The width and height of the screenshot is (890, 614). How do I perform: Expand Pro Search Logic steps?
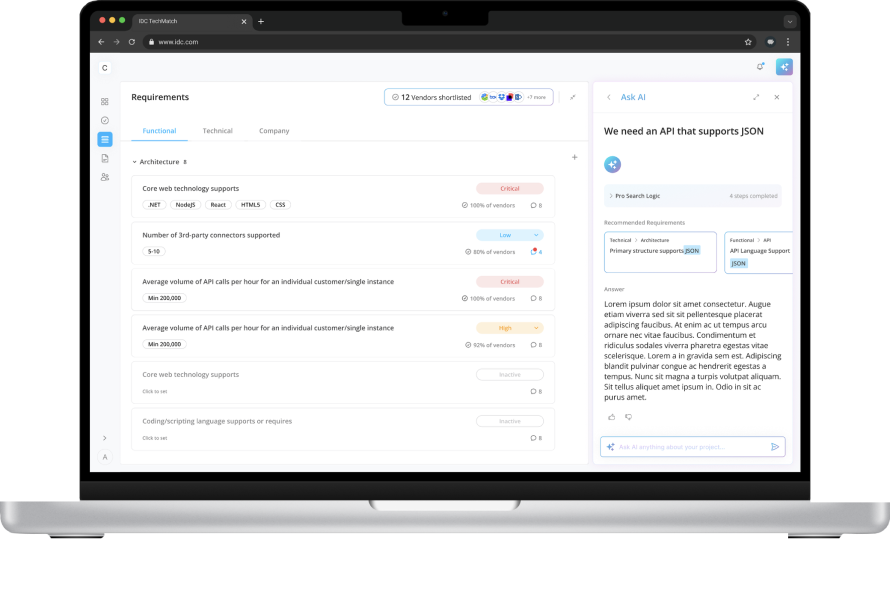tap(611, 196)
